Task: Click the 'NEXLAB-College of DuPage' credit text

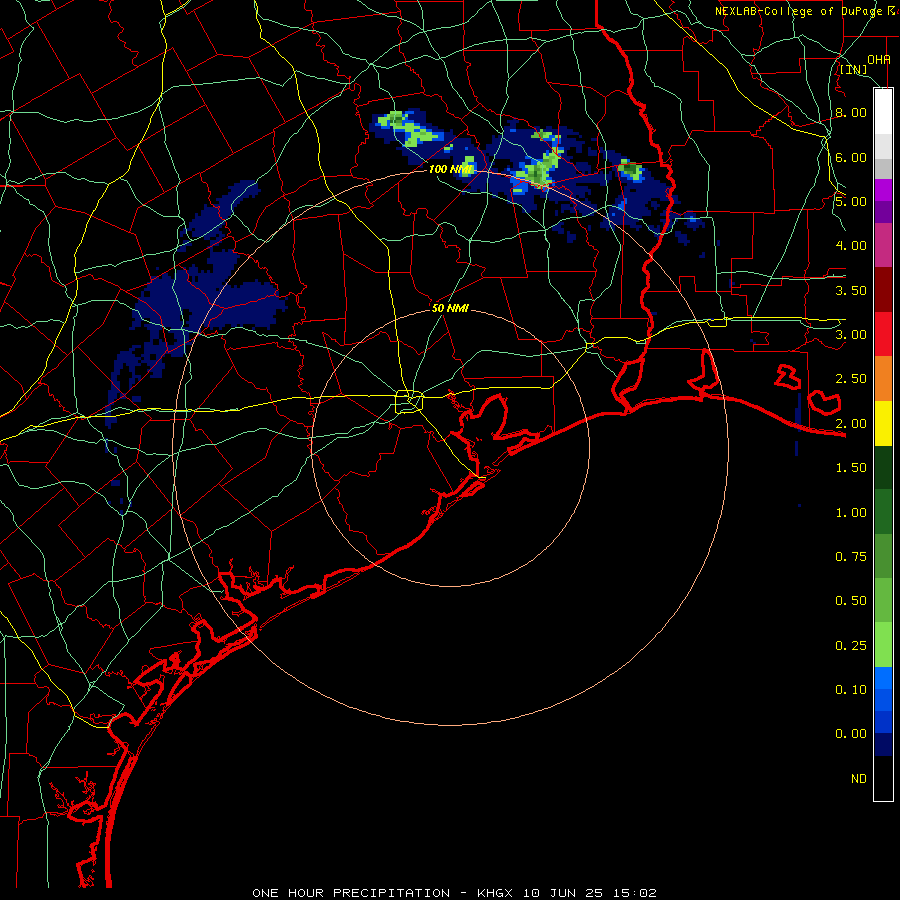Action: tap(798, 11)
